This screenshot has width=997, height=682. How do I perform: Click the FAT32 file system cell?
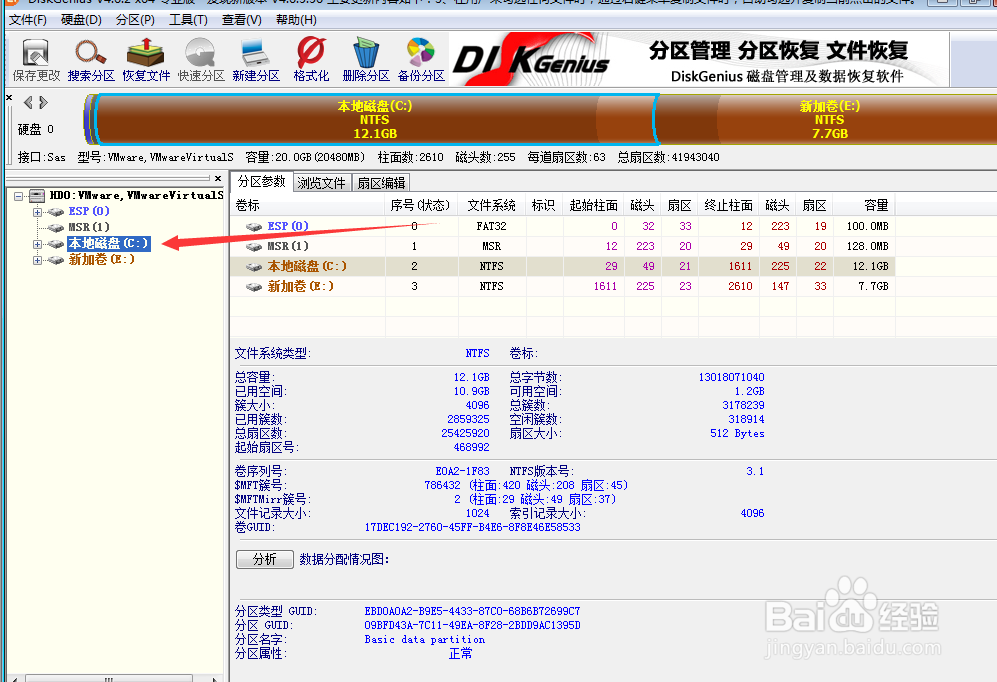click(x=492, y=226)
